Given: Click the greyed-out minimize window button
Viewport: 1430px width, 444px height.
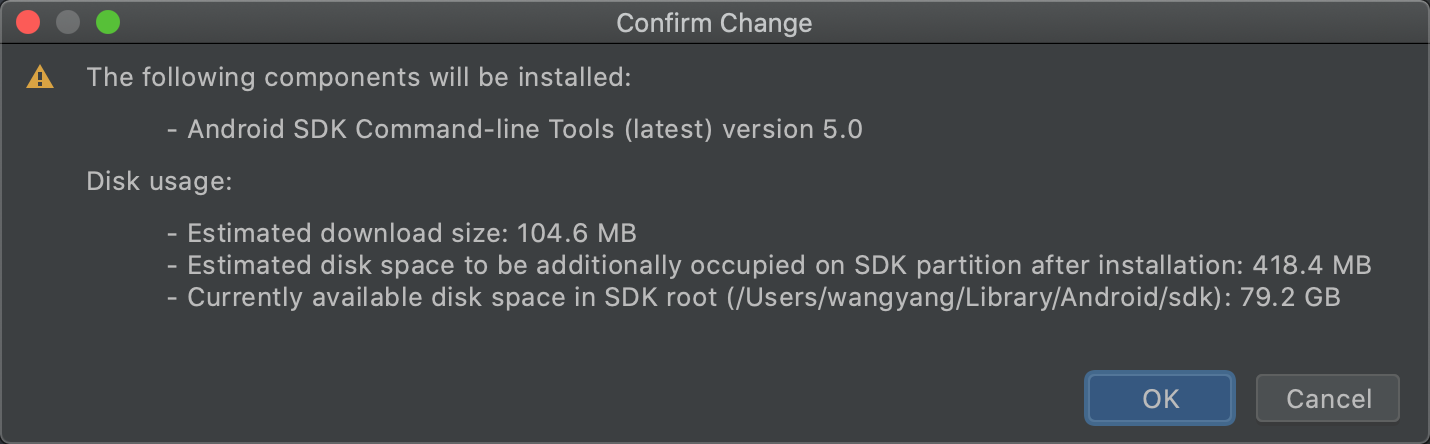Looking at the screenshot, I should 68,22.
